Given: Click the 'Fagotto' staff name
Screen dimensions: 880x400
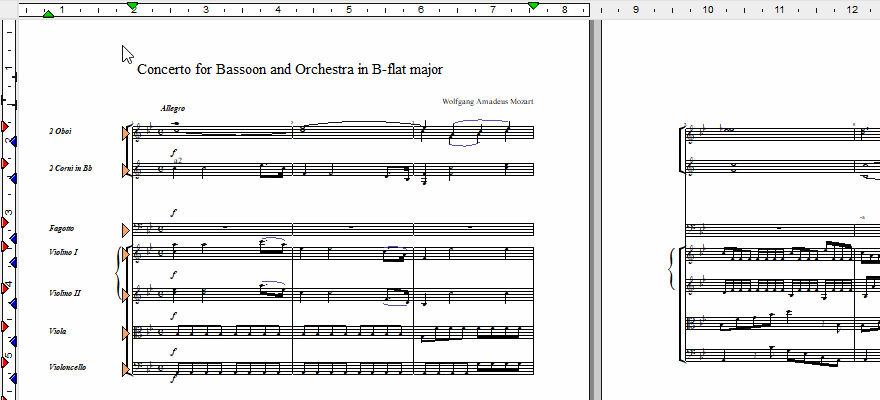Looking at the screenshot, I should (x=61, y=229).
